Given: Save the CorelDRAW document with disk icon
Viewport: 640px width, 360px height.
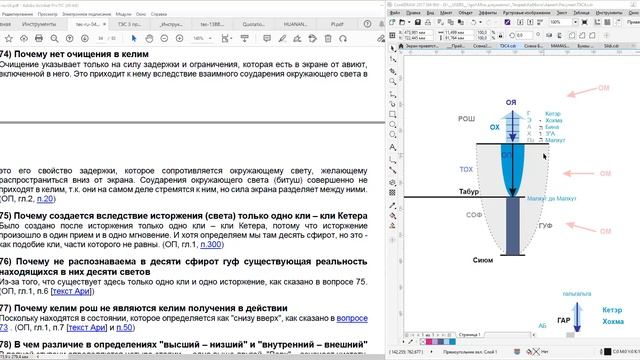Looking at the screenshot, I should point(418,22).
